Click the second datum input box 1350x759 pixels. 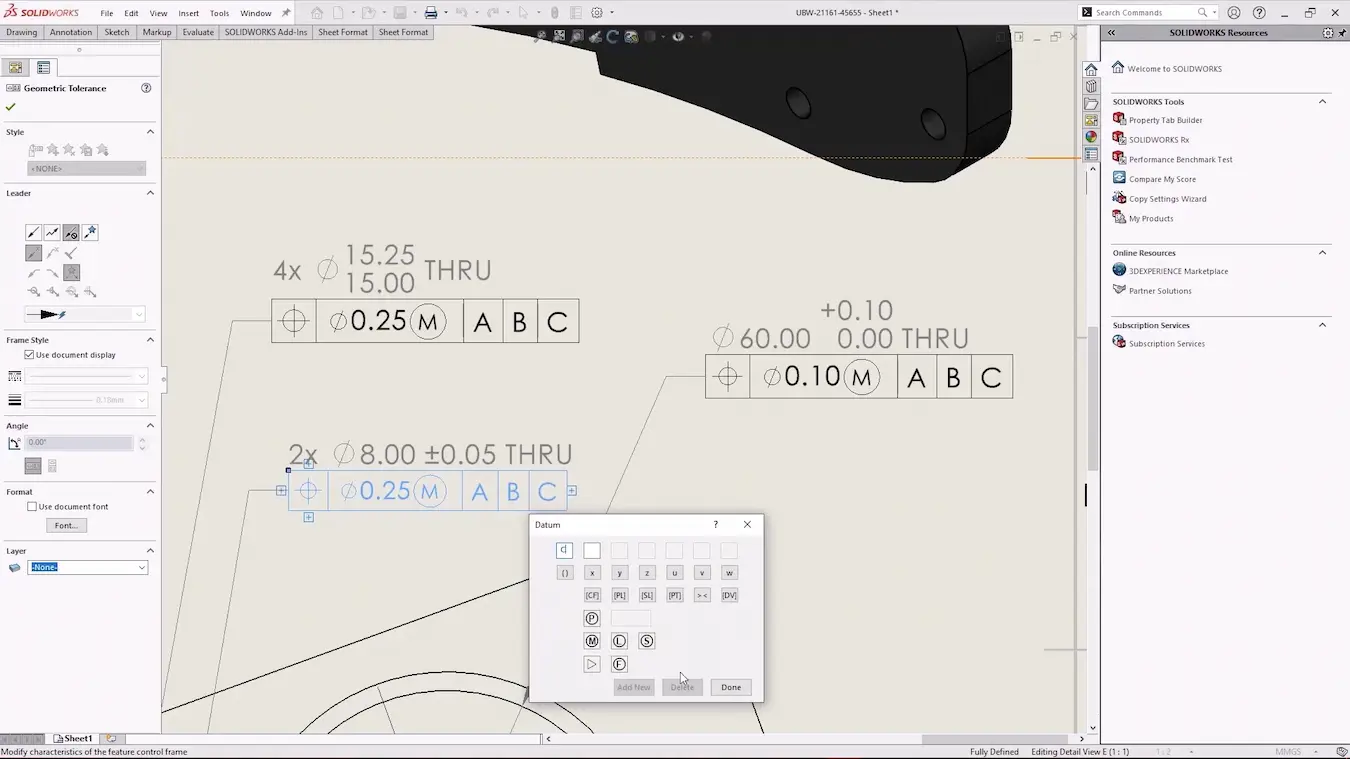(x=592, y=551)
